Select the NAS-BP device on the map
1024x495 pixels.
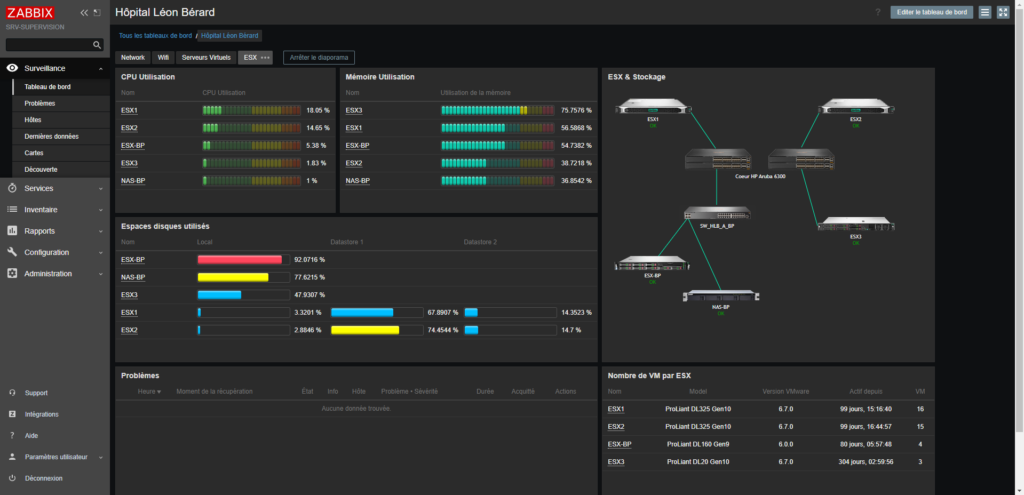tap(720, 297)
